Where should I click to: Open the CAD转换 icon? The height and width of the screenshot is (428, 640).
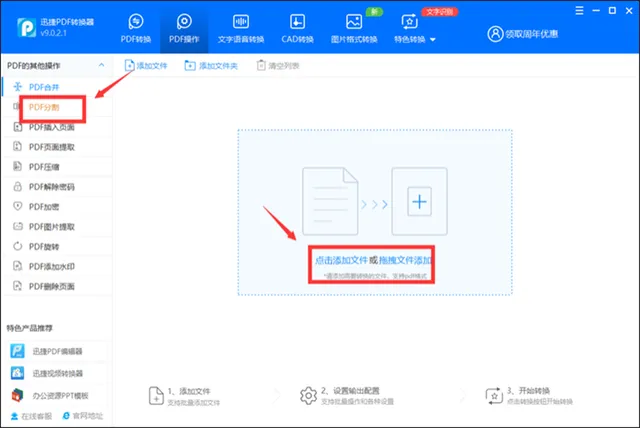click(x=297, y=22)
